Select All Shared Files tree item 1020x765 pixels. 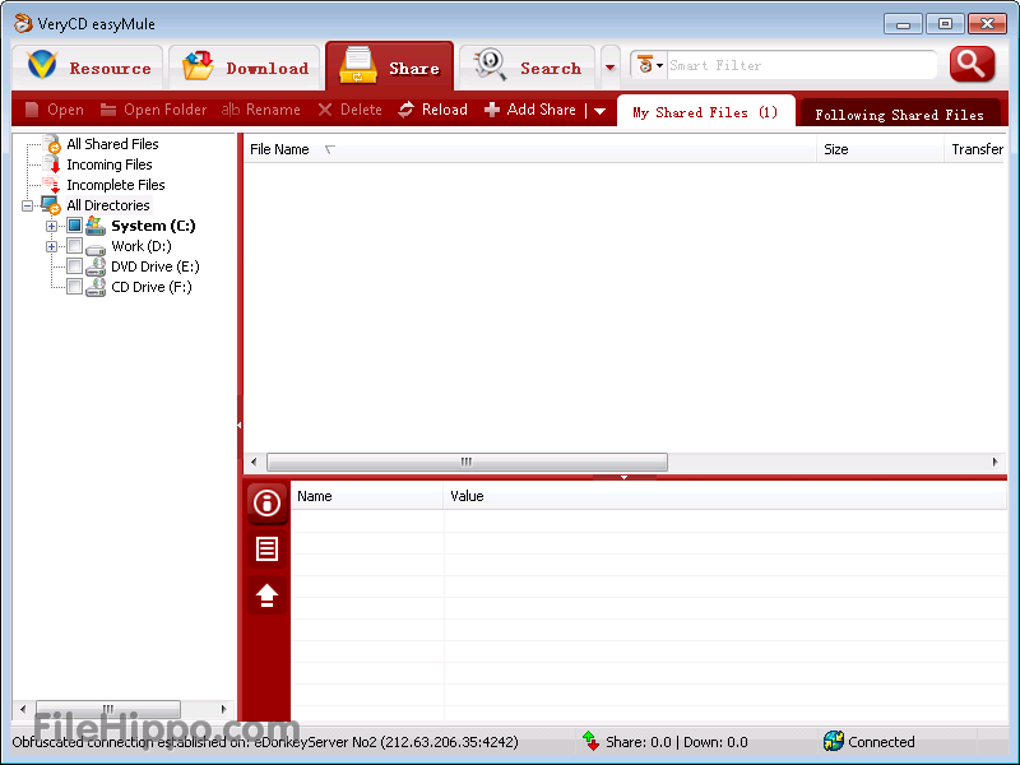pos(113,144)
